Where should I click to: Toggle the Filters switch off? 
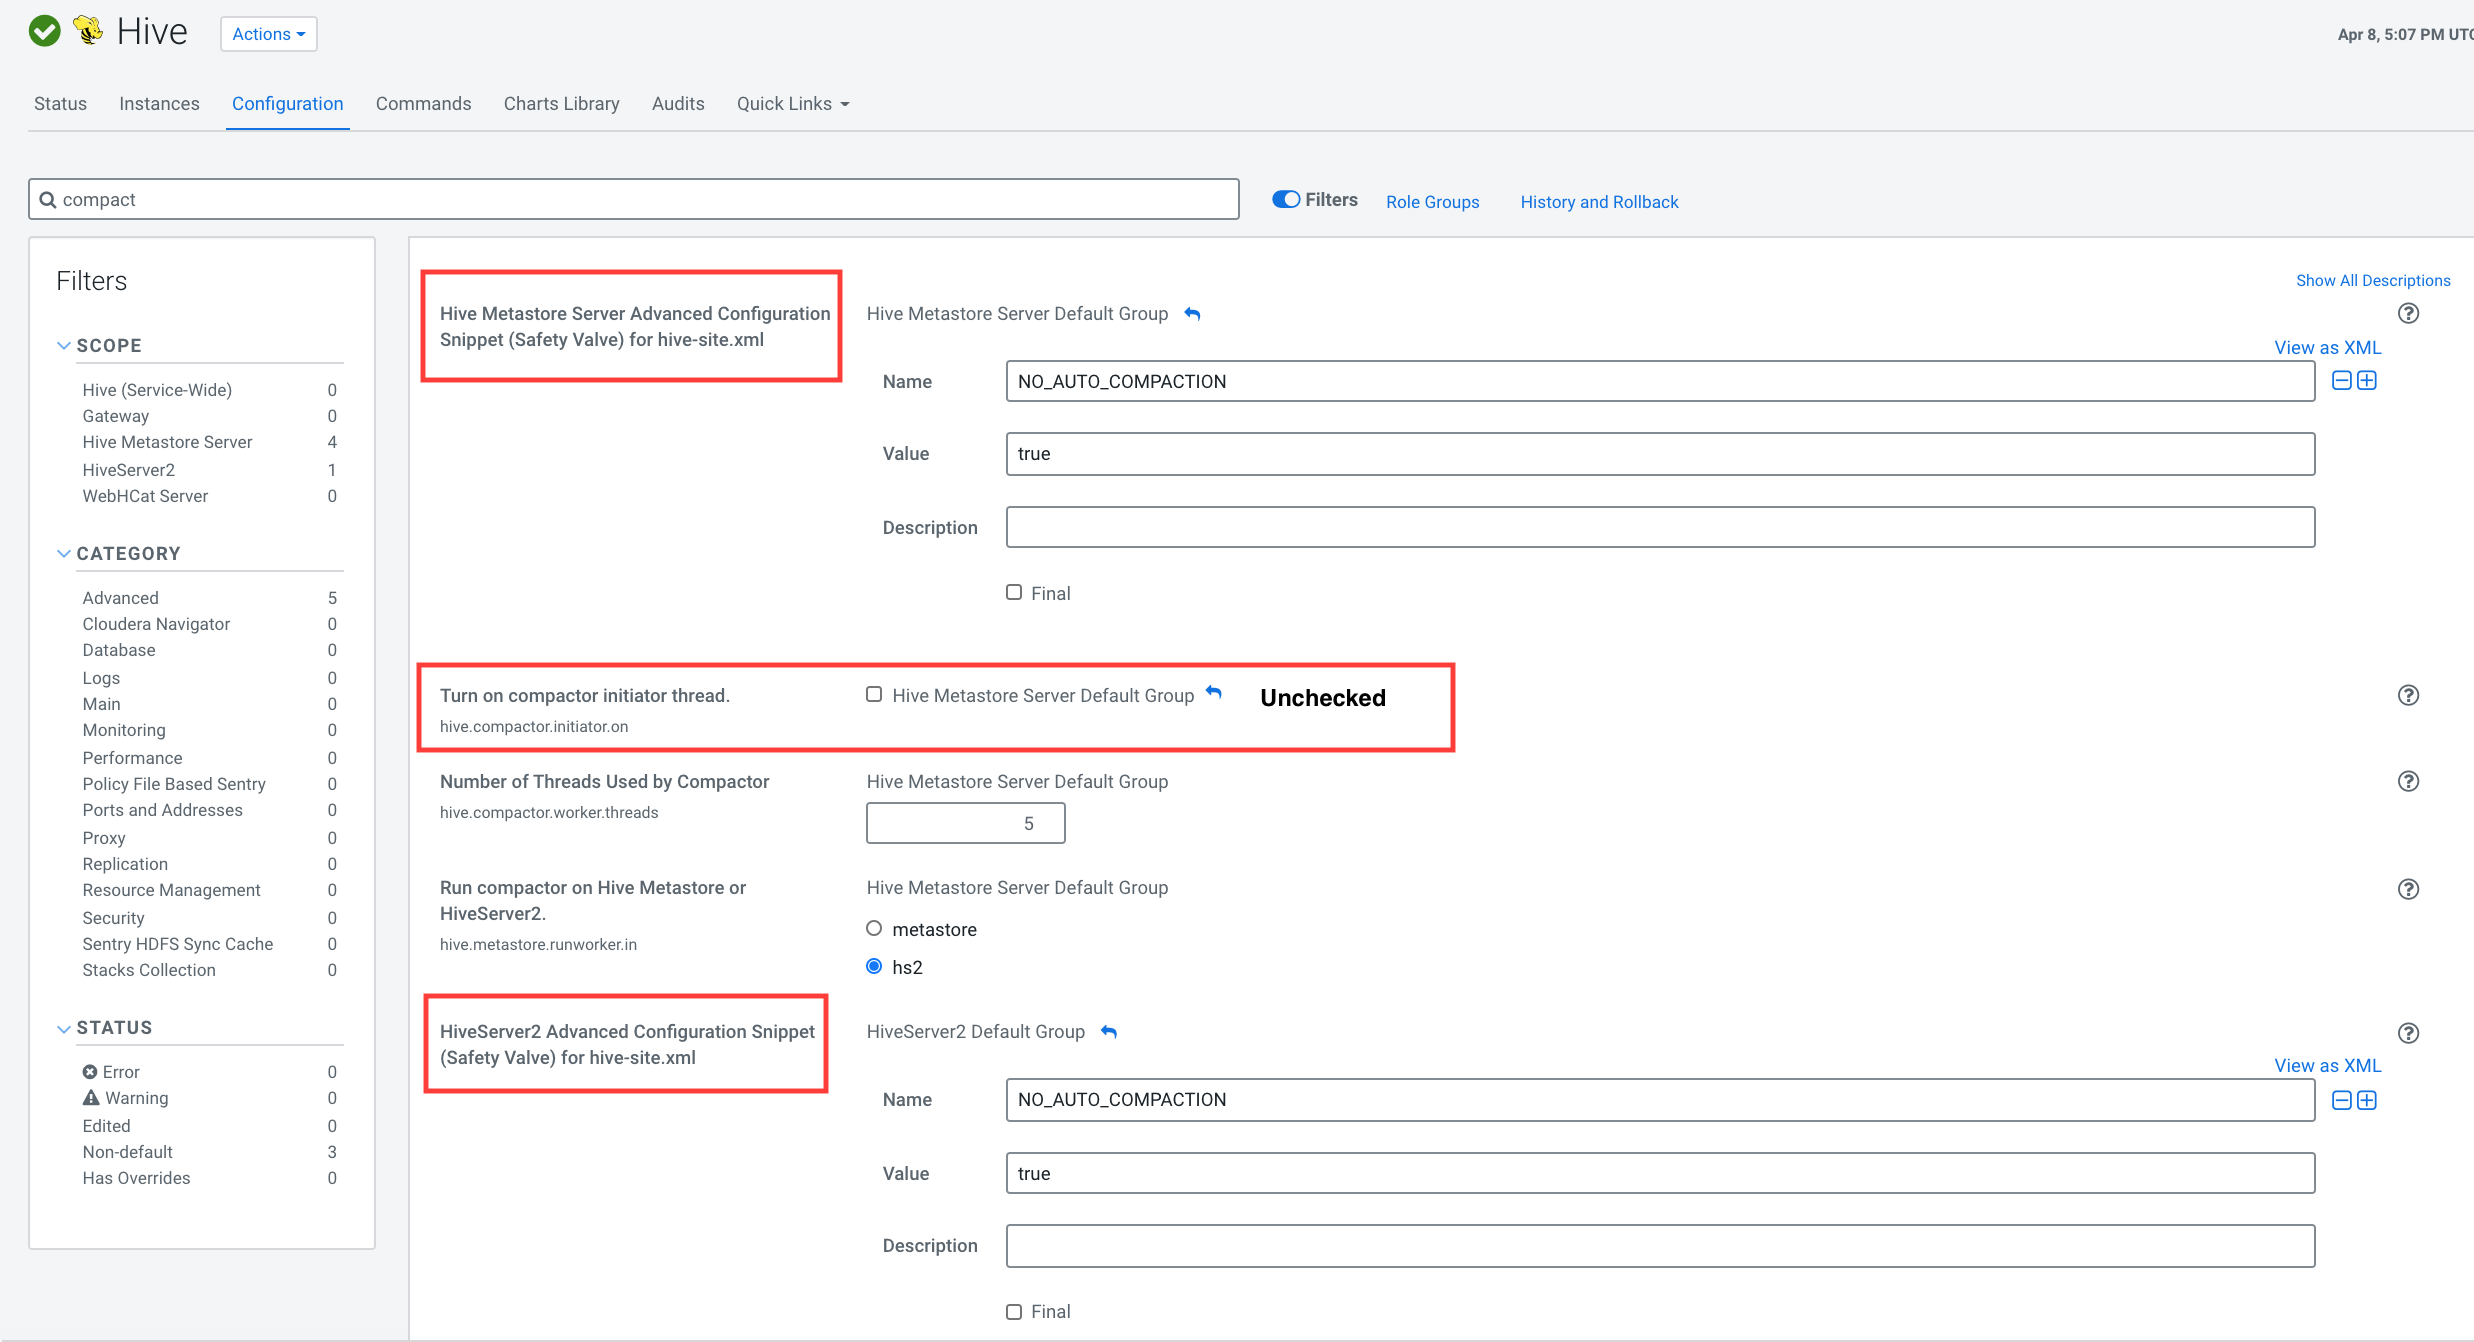(x=1285, y=199)
